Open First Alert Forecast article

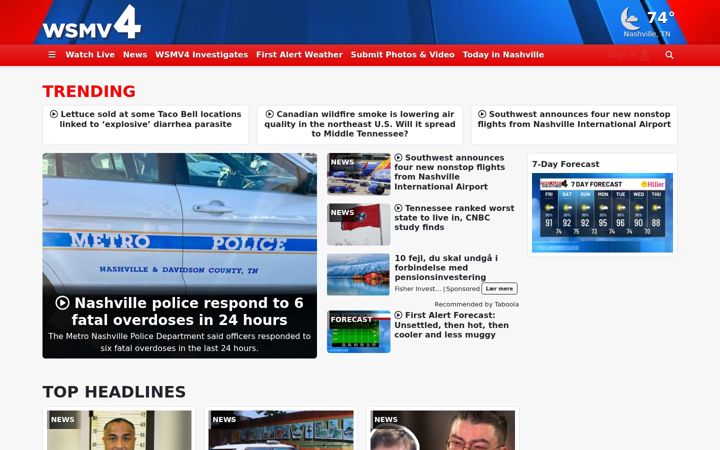(x=451, y=325)
